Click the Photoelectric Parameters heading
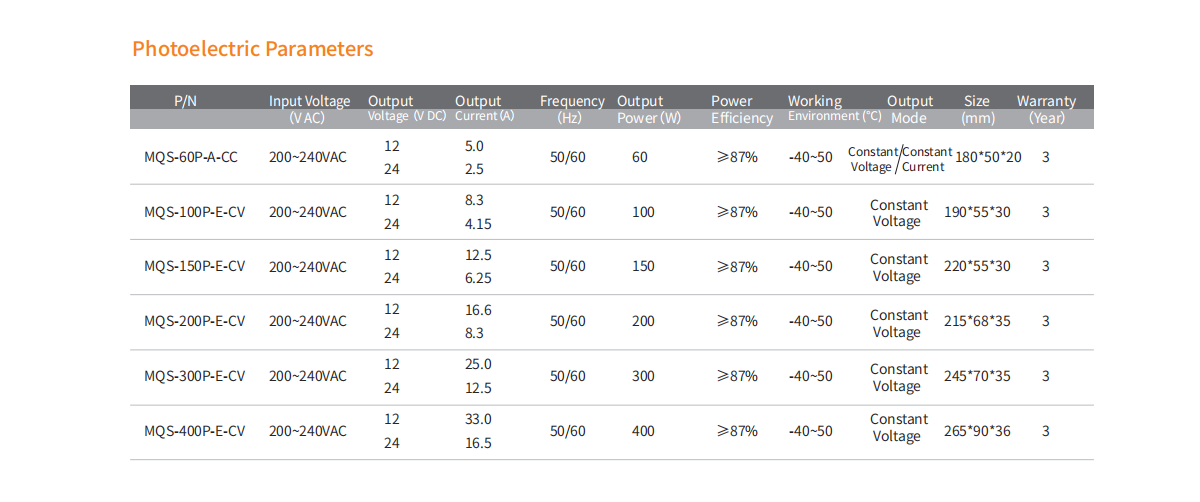 click(252, 49)
